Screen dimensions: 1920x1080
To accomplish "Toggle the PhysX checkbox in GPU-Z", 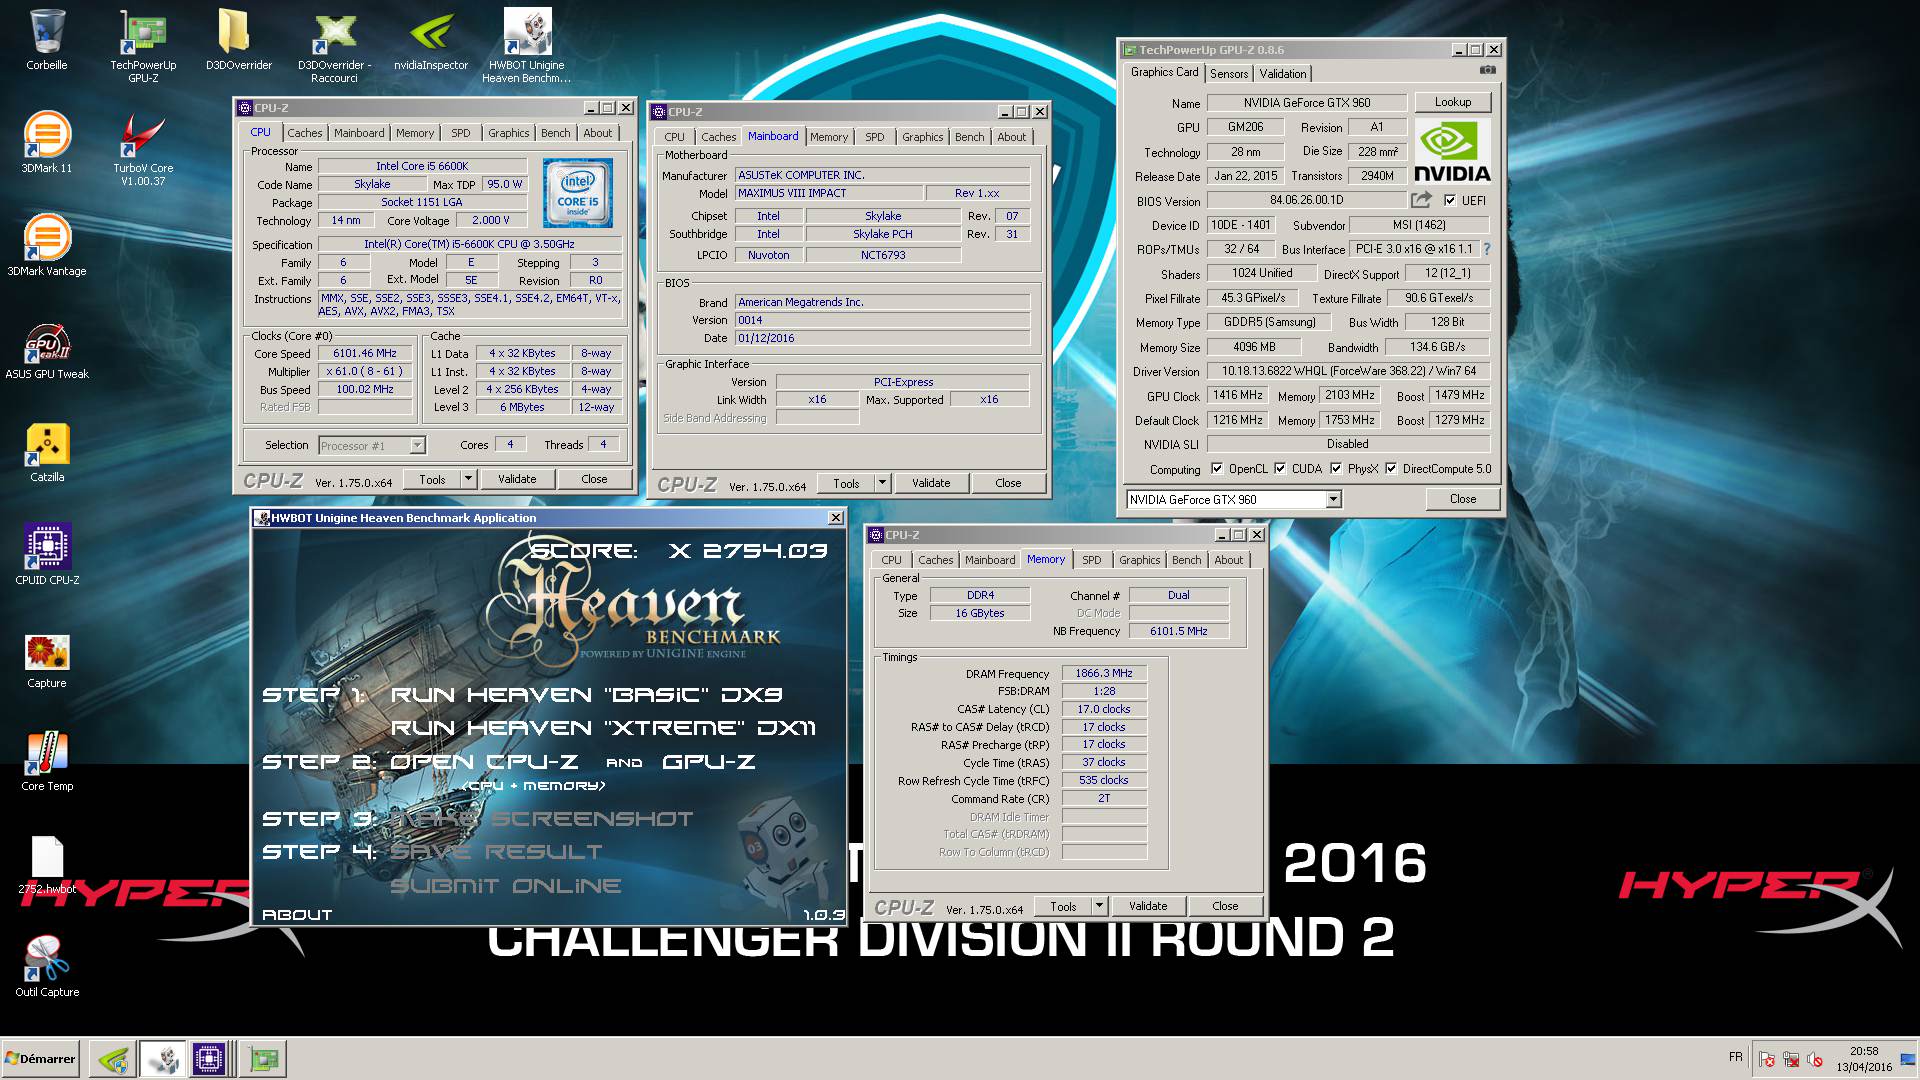I will [1335, 468].
